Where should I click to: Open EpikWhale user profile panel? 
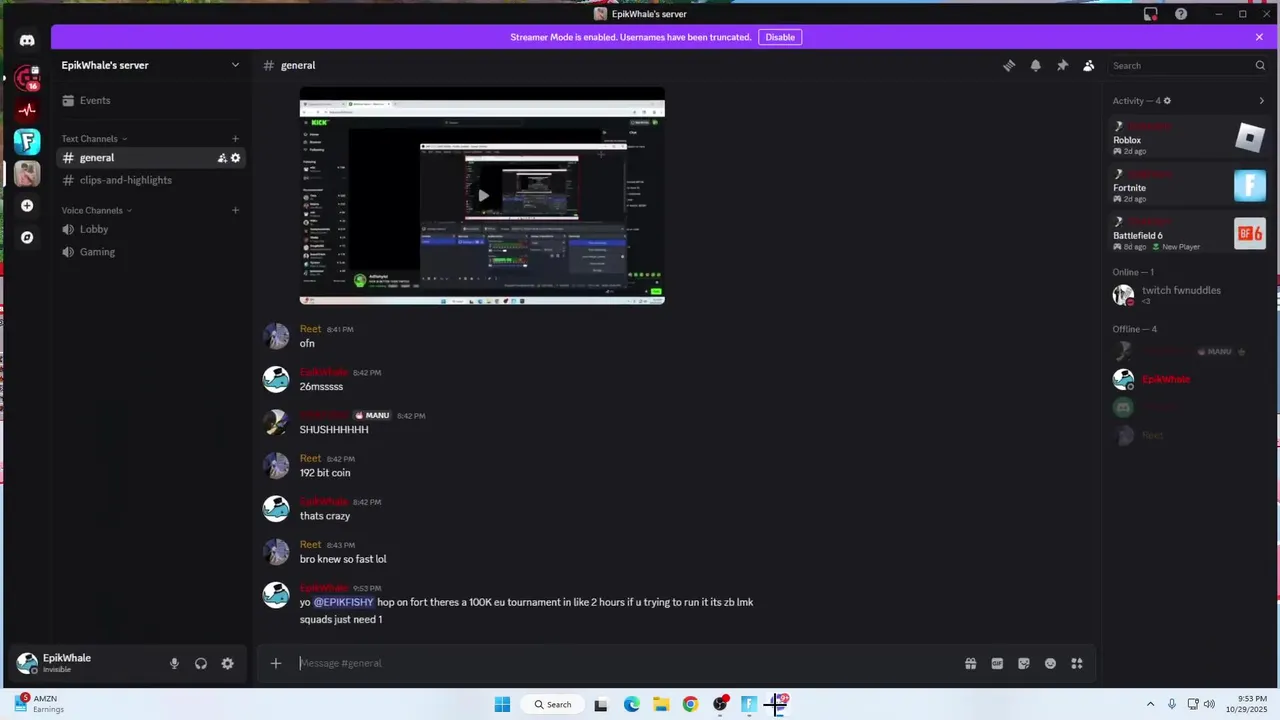[85, 663]
